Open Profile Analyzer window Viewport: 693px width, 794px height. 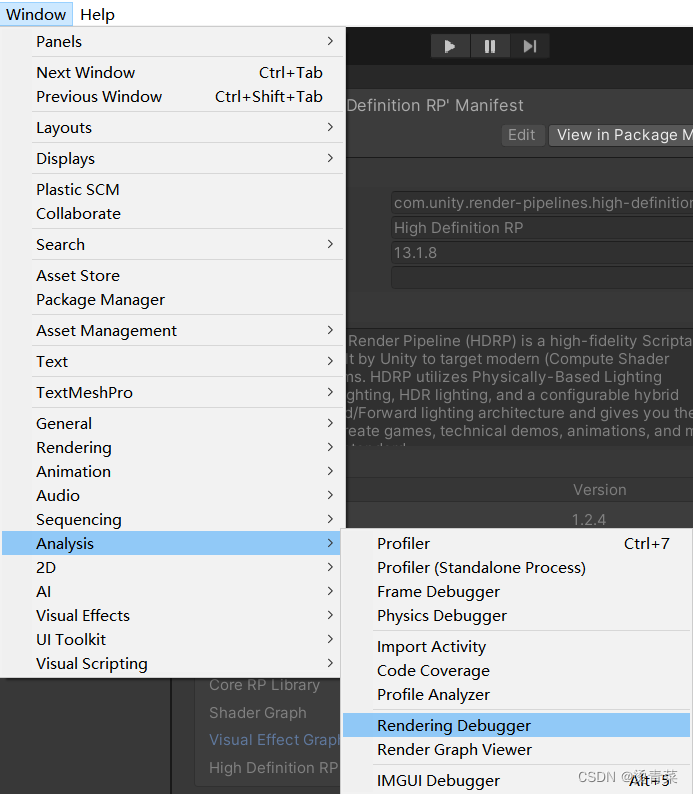516,695
